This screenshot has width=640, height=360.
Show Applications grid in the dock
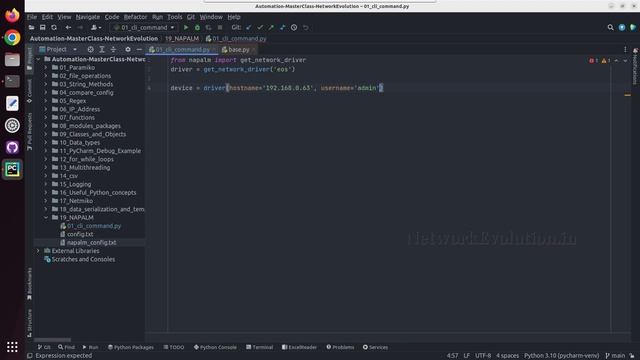pyautogui.click(x=12, y=347)
